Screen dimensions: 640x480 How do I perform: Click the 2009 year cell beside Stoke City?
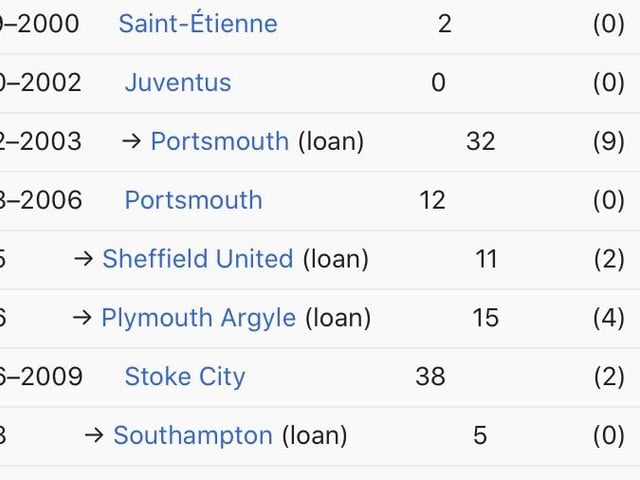[41, 376]
